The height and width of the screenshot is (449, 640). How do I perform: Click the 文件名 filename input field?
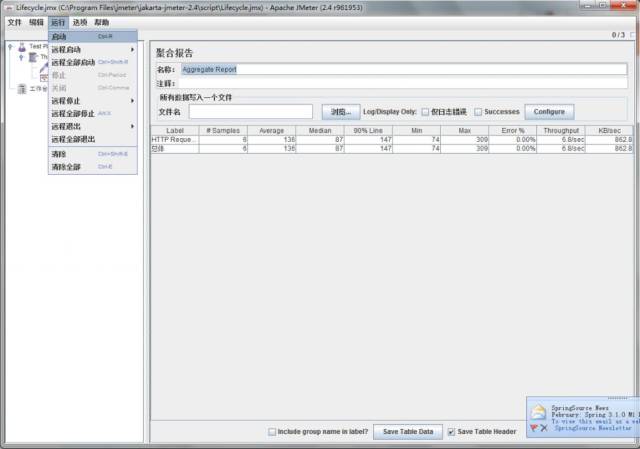pyautogui.click(x=251, y=112)
